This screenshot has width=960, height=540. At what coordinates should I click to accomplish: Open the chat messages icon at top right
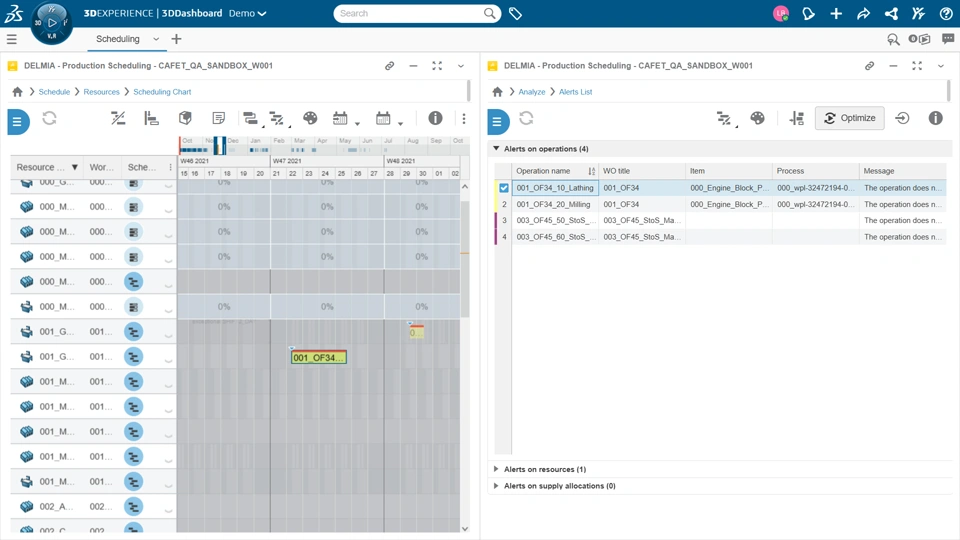tap(948, 39)
